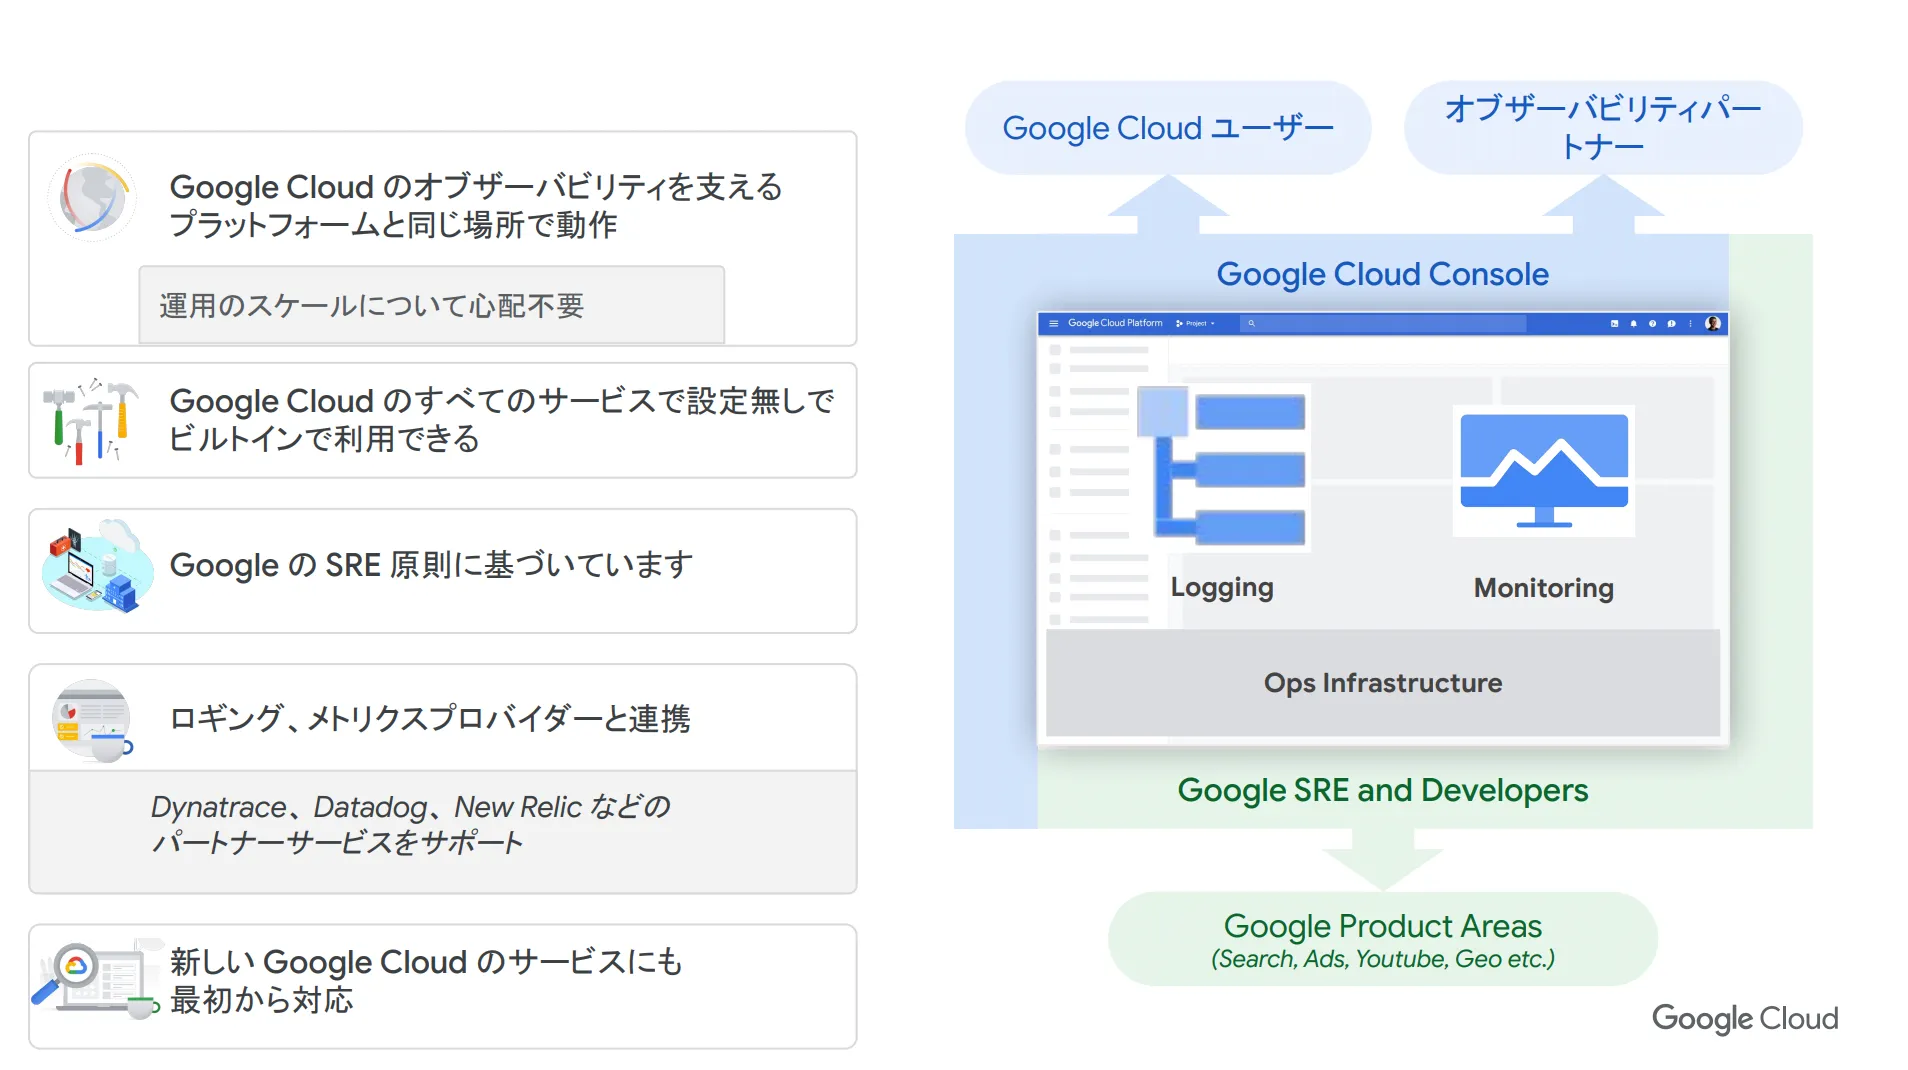1908x1070 pixels.
Task: Click the Ops Infrastructure block
Action: click(1383, 683)
